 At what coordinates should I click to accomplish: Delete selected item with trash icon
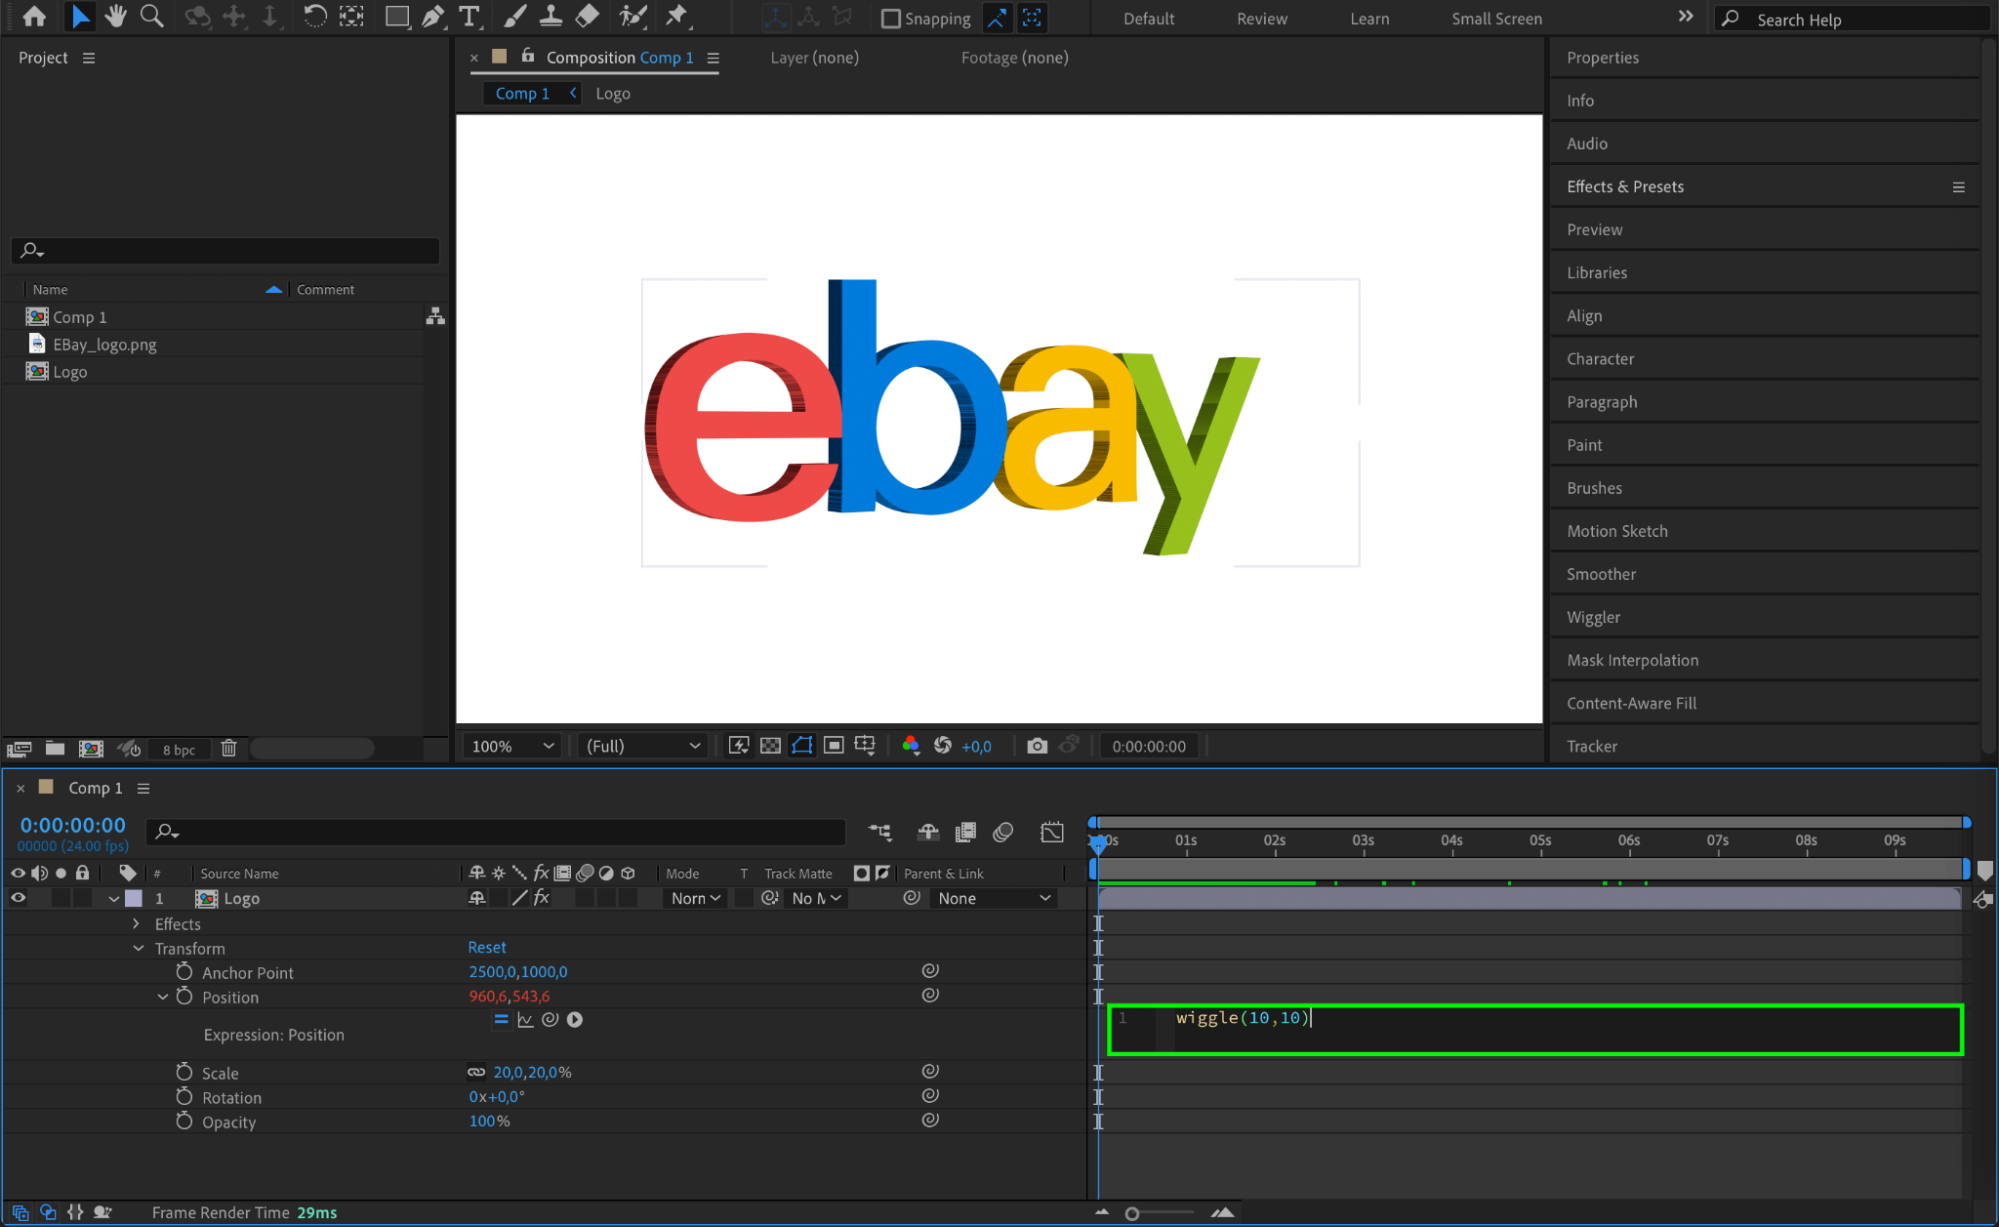pyautogui.click(x=228, y=748)
